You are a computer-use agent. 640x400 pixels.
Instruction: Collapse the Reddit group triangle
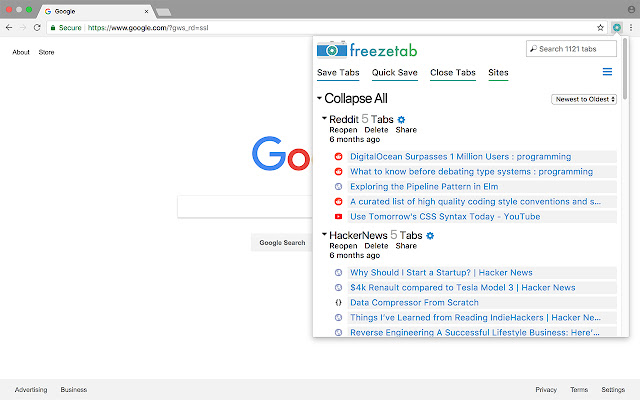point(324,118)
